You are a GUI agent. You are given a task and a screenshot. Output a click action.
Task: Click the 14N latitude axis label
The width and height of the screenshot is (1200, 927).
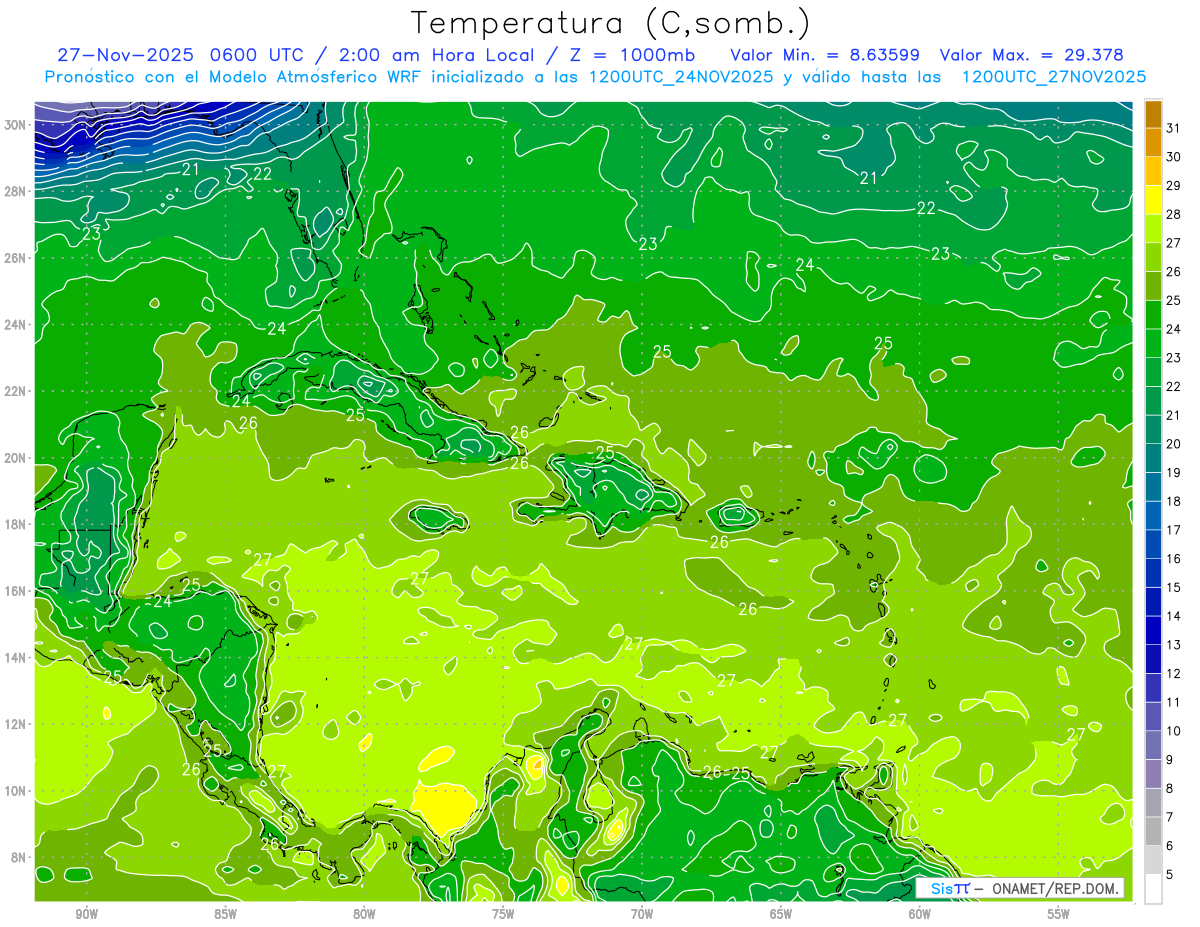(16, 657)
